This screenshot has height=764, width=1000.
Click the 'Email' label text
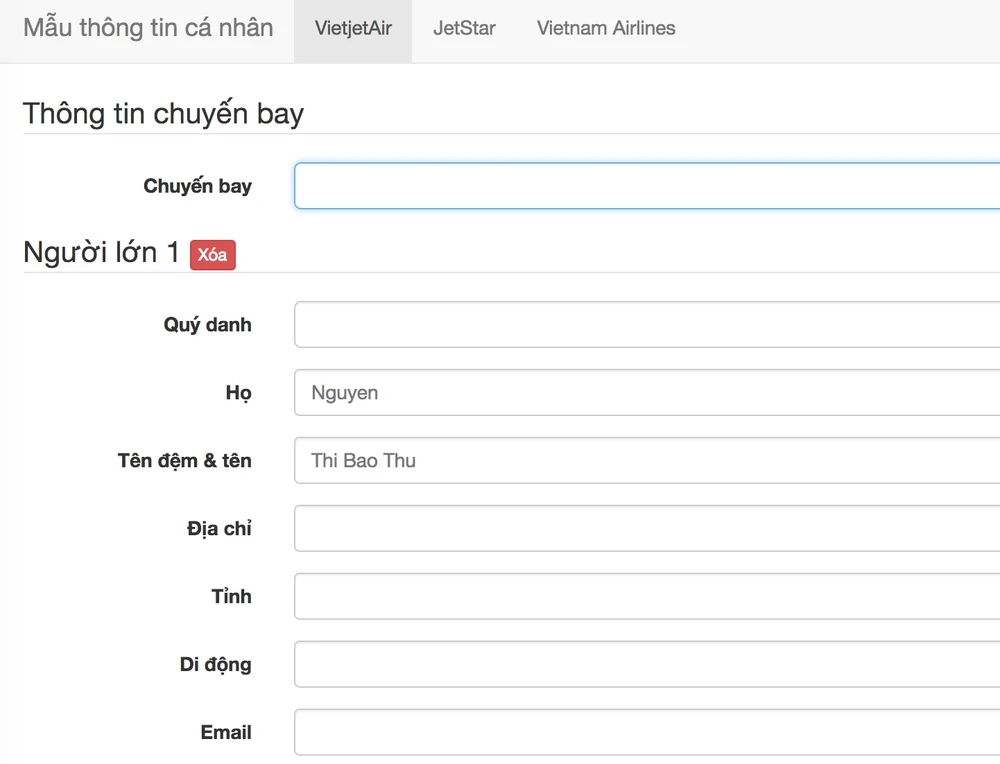226,733
